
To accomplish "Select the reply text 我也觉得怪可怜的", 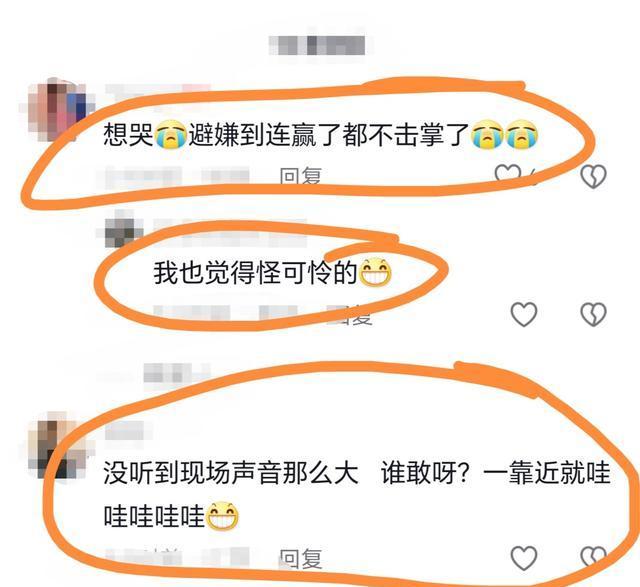I will (x=256, y=273).
